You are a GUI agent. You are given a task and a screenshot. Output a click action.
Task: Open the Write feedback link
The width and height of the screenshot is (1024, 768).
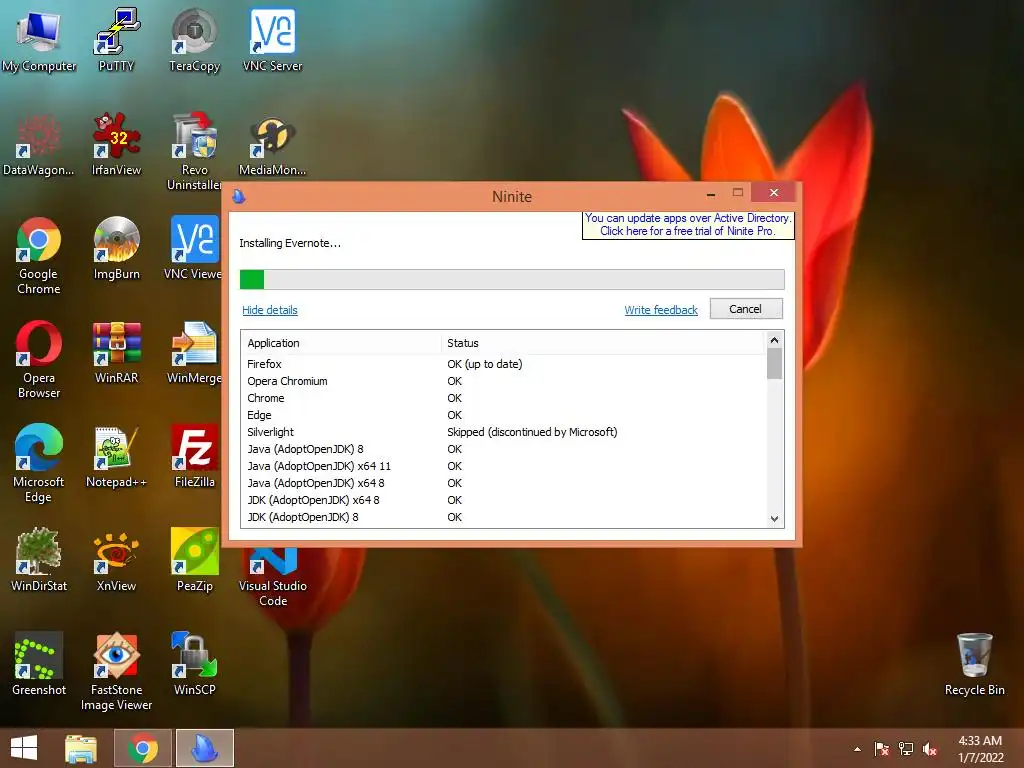click(x=661, y=310)
